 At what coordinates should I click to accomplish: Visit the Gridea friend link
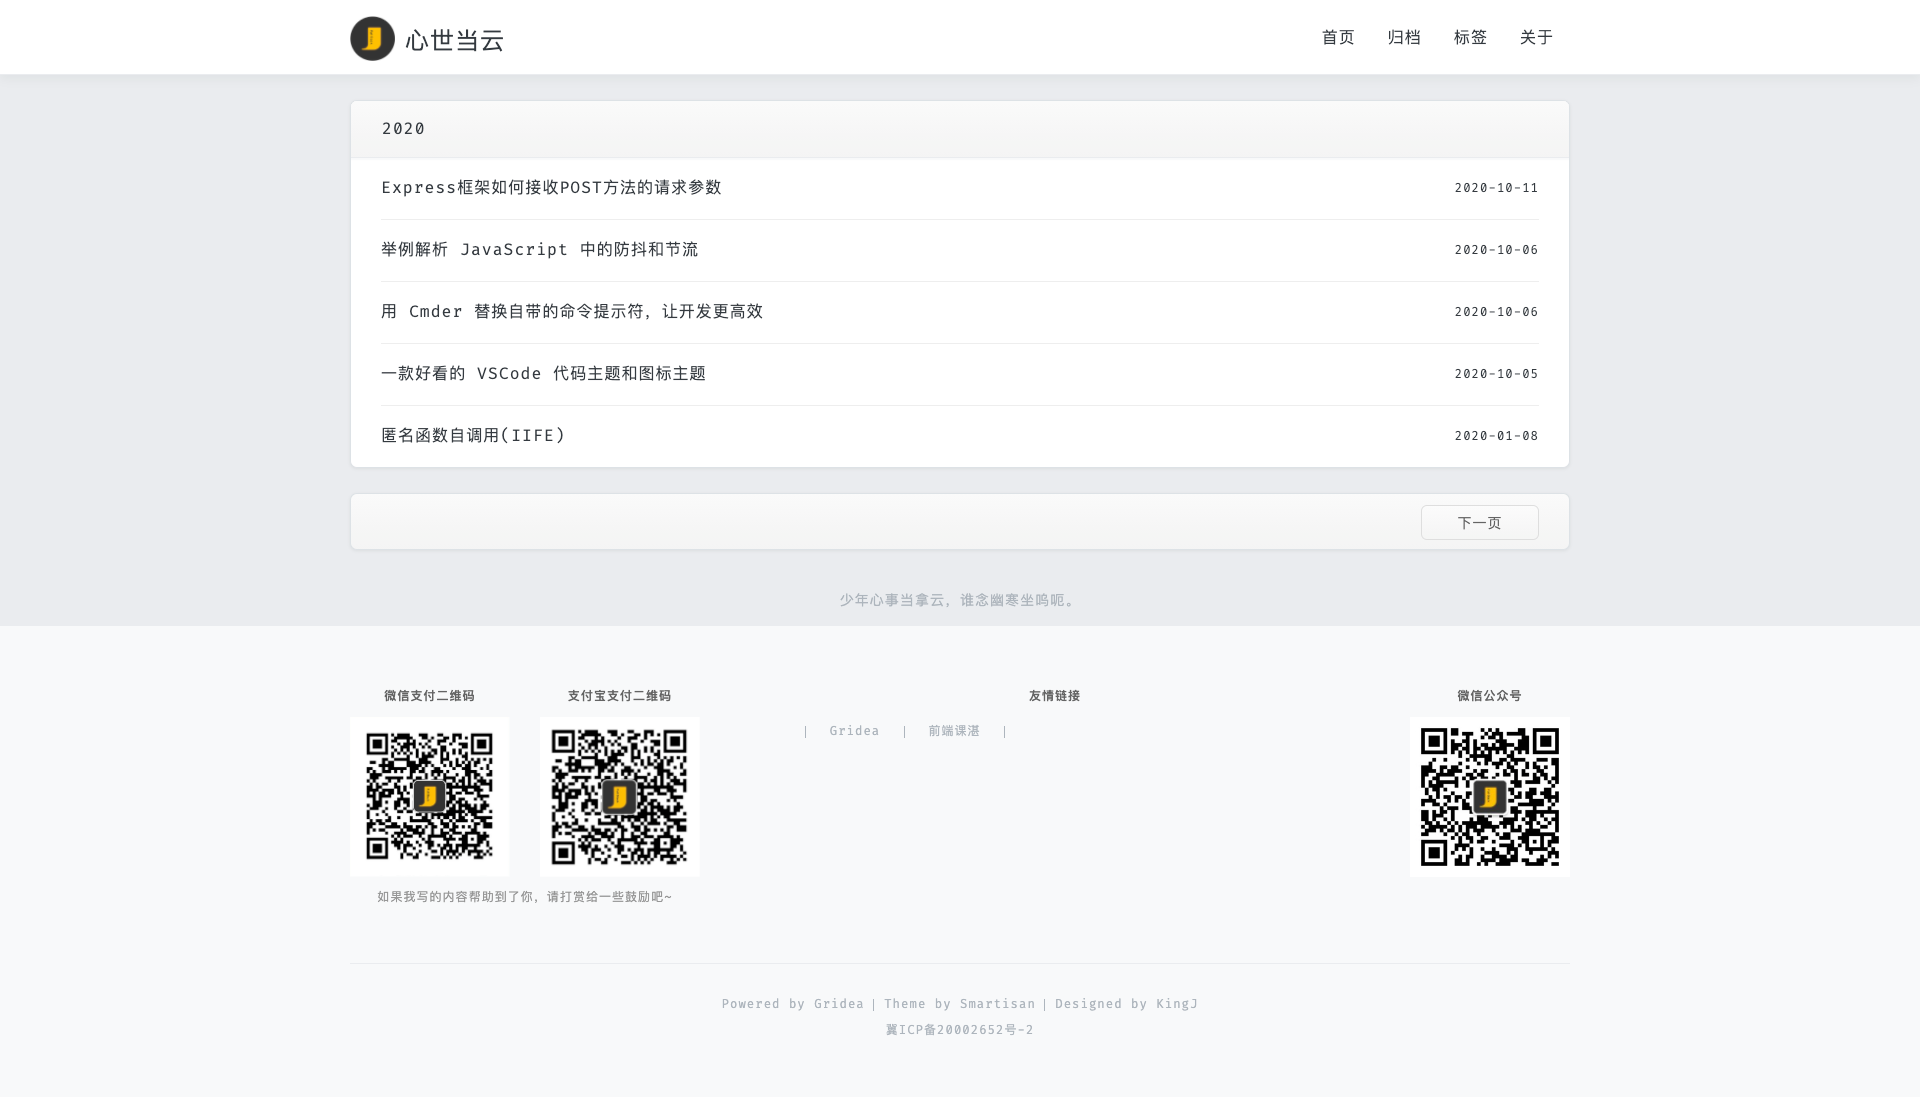(854, 731)
